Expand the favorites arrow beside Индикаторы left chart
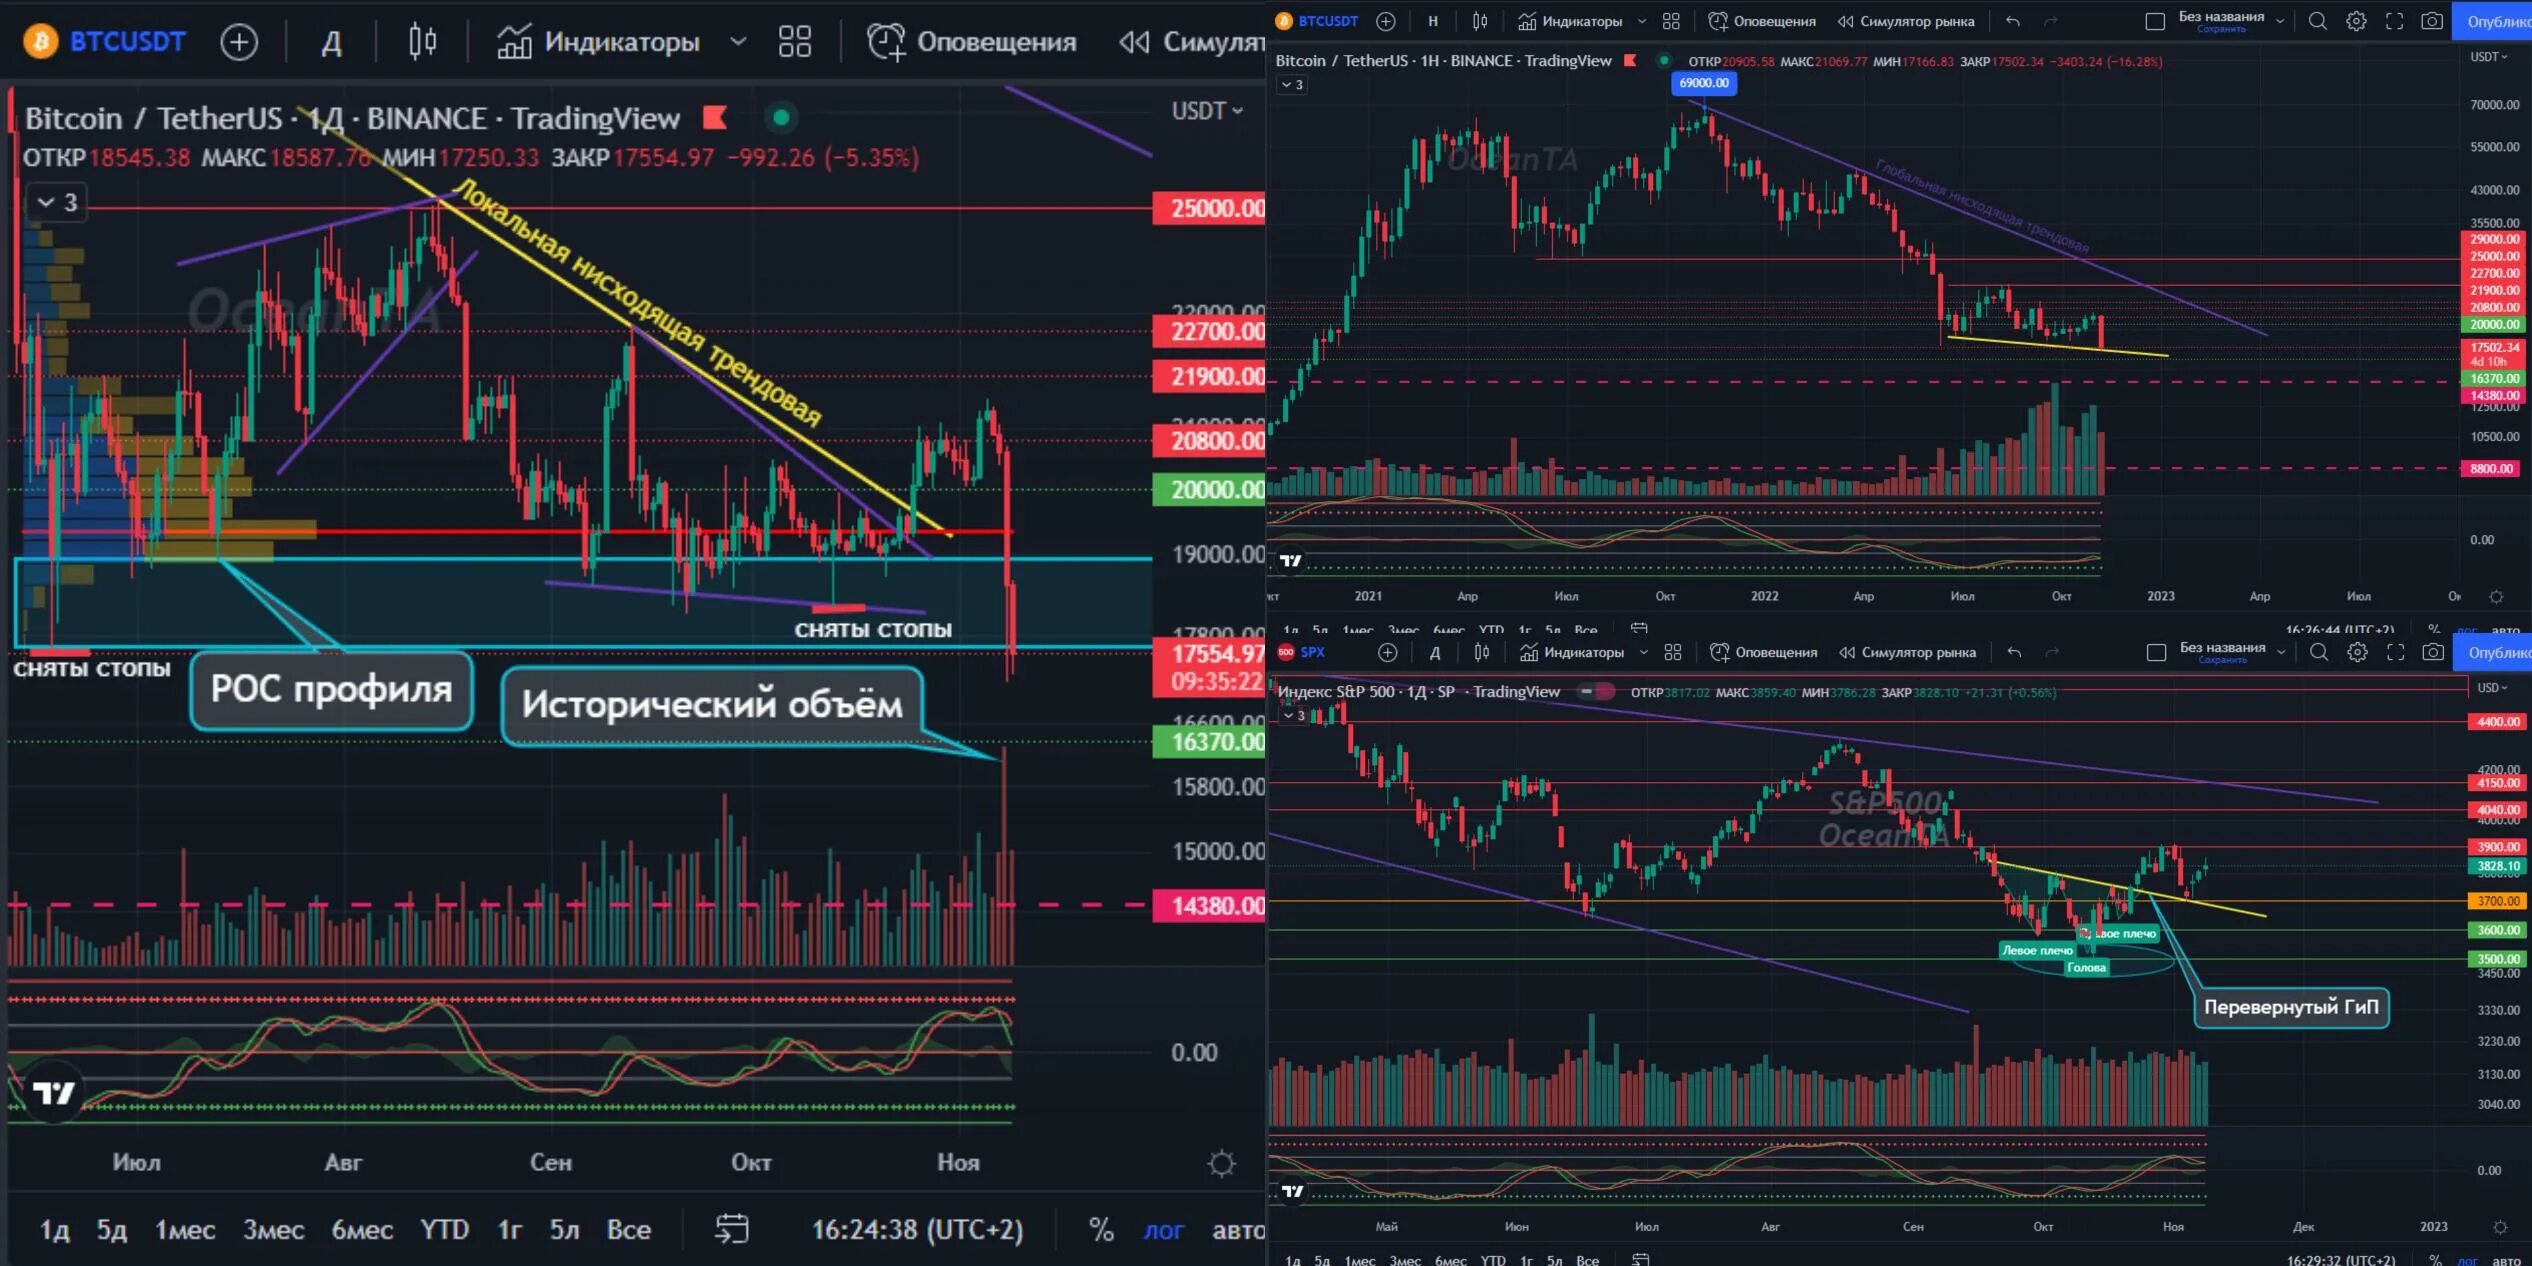Screen dimensions: 2532x1266 (738, 42)
